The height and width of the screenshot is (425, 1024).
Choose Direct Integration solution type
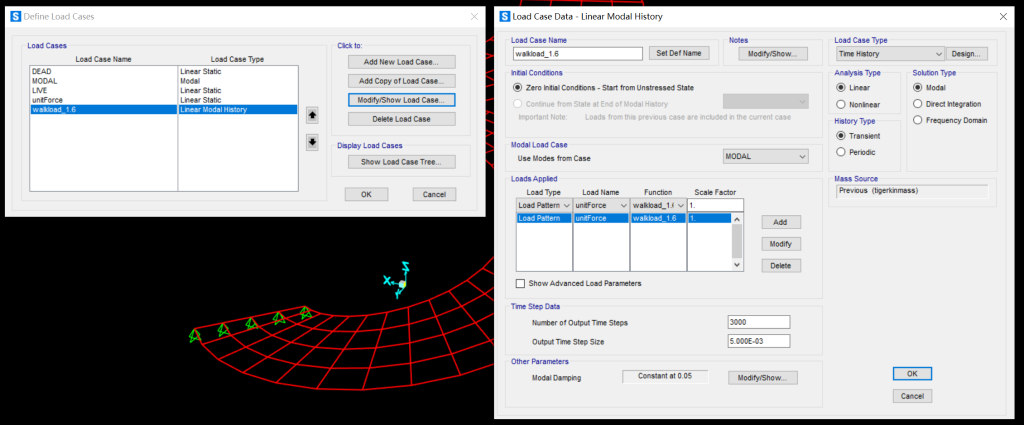919,104
